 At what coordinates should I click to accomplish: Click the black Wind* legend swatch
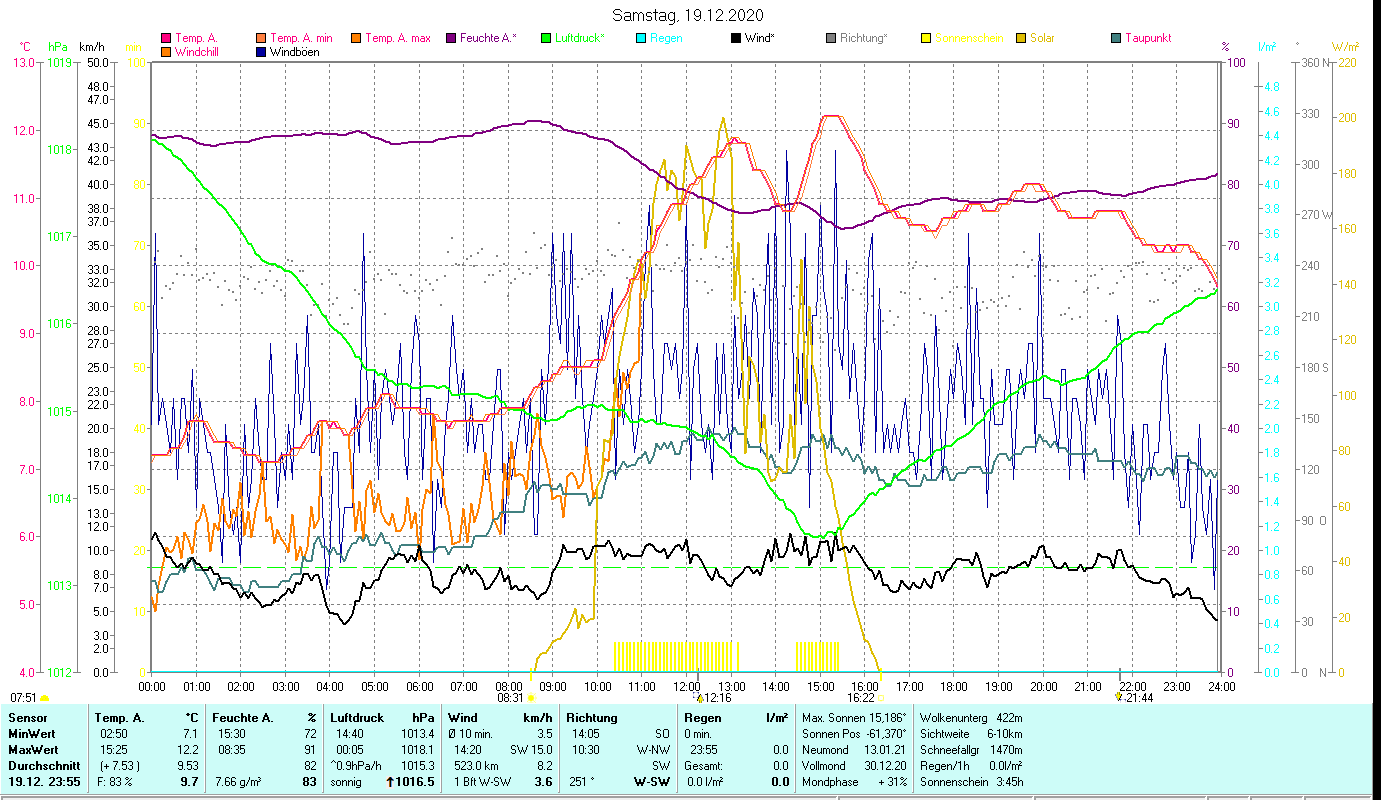point(735,39)
